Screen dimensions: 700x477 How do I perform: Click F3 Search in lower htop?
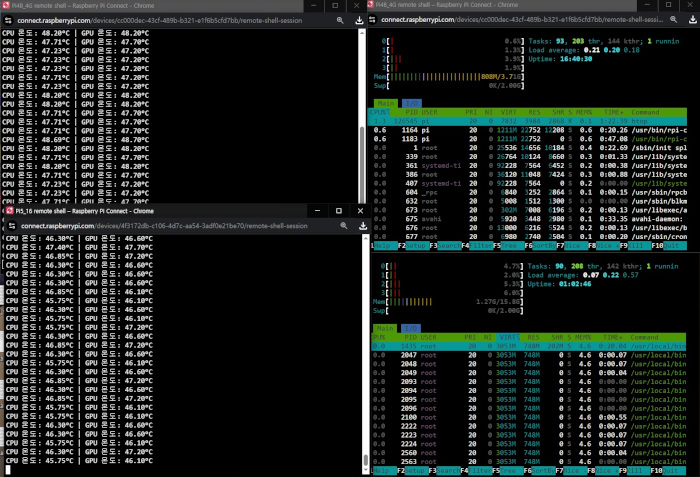point(444,471)
